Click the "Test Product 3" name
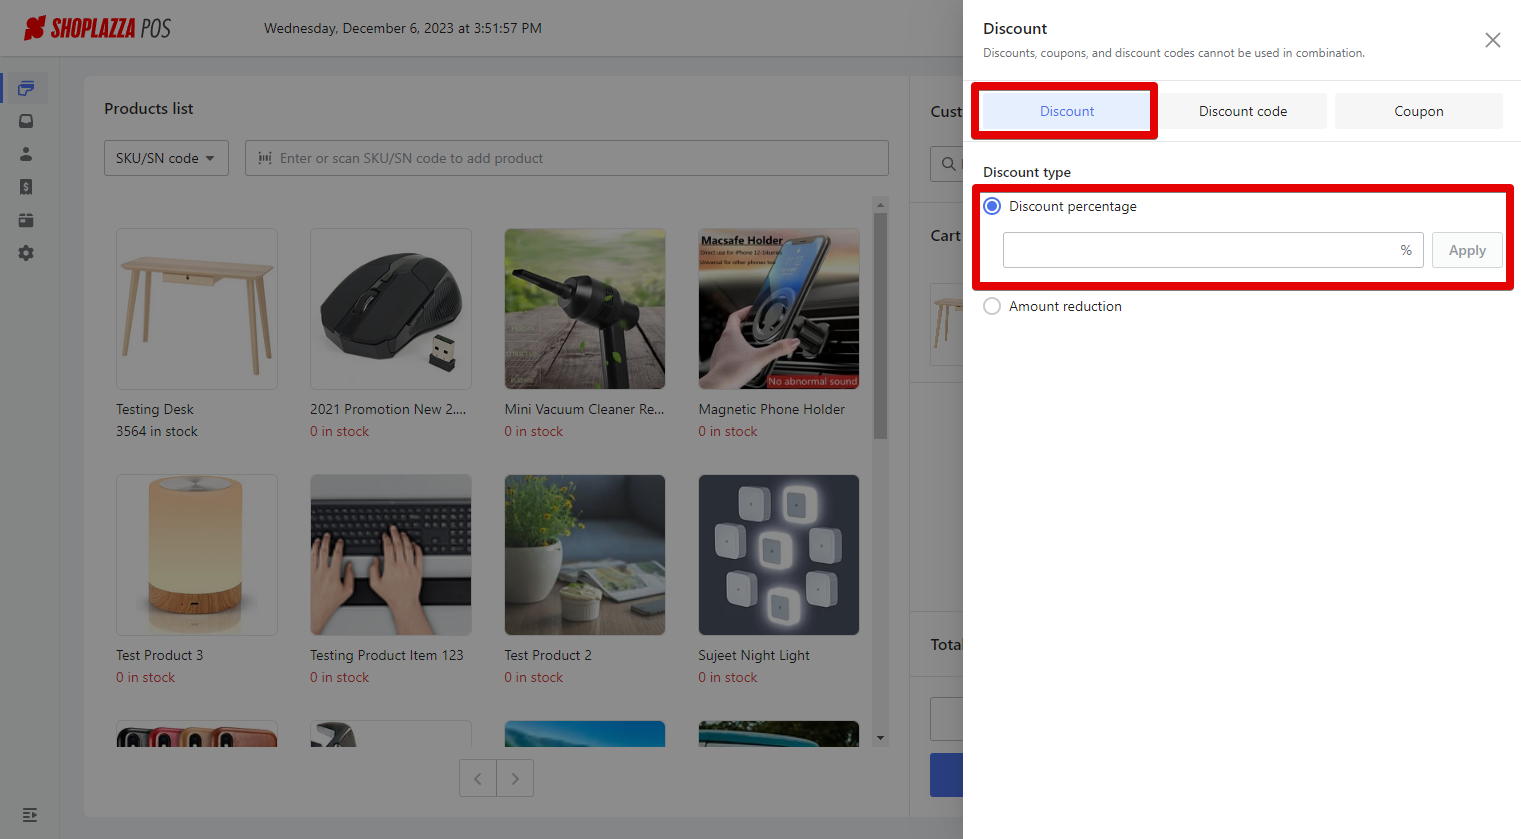This screenshot has height=839, width=1521. (x=160, y=655)
